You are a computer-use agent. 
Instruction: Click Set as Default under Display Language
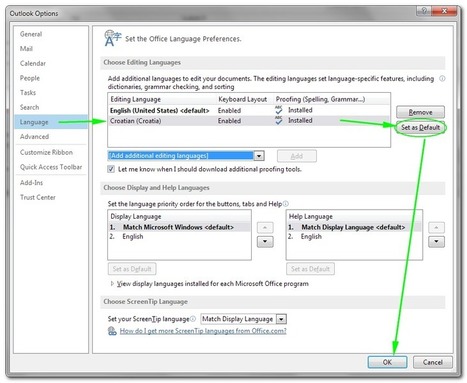[x=132, y=269]
